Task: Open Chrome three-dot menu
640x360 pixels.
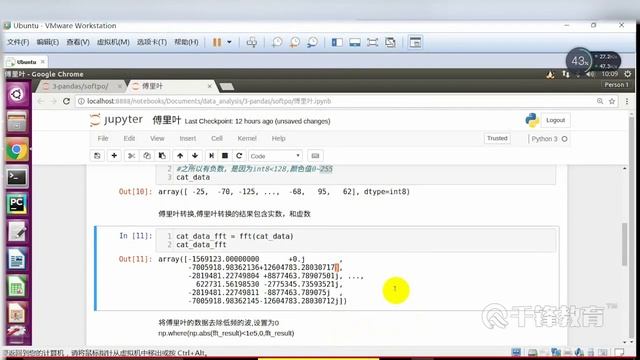Action: click(627, 101)
